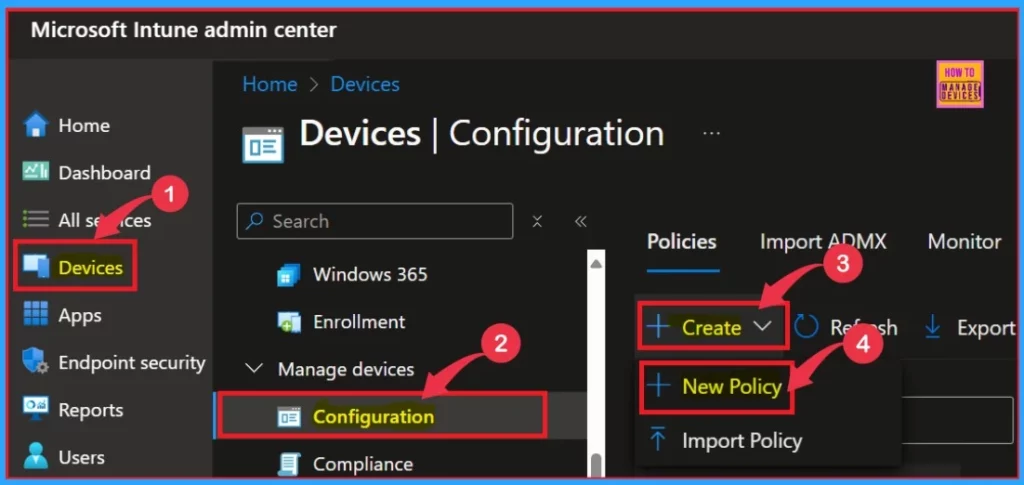1024x485 pixels.
Task: Click the Enrollment icon
Action: click(289, 322)
